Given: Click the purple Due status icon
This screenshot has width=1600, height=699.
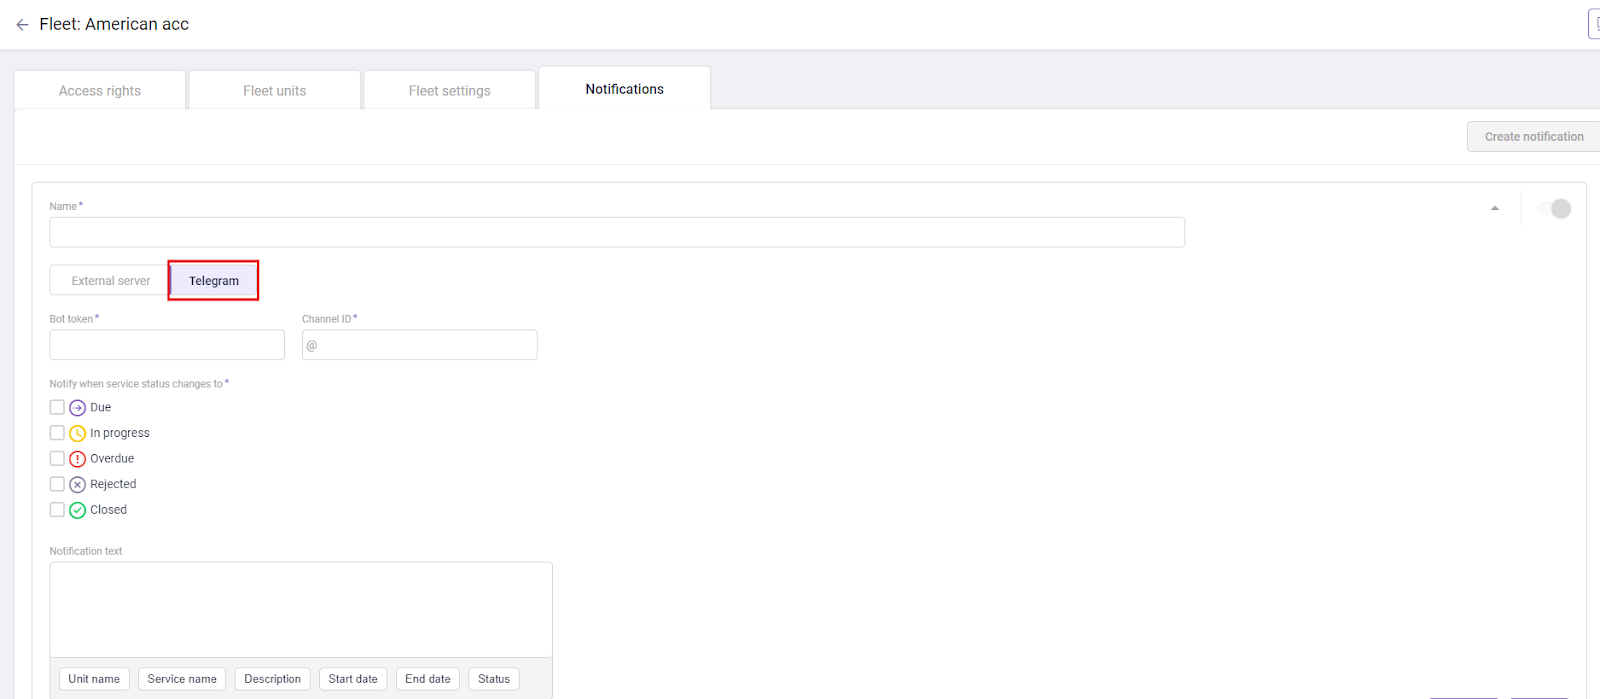Looking at the screenshot, I should 77,408.
